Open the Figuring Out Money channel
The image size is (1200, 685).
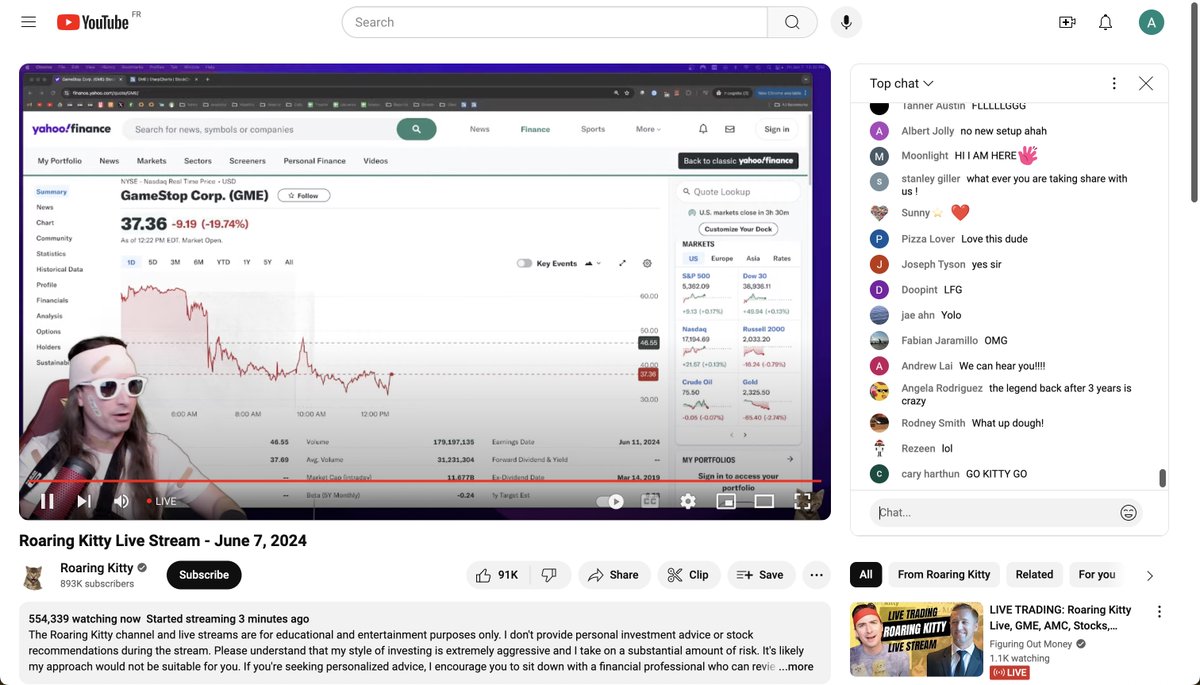click(x=1031, y=645)
